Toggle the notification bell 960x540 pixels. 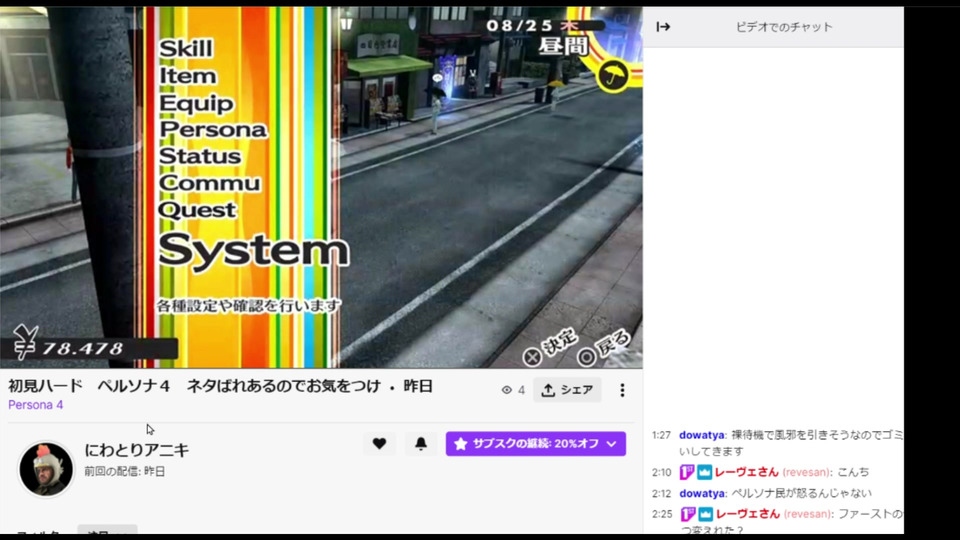(x=421, y=443)
